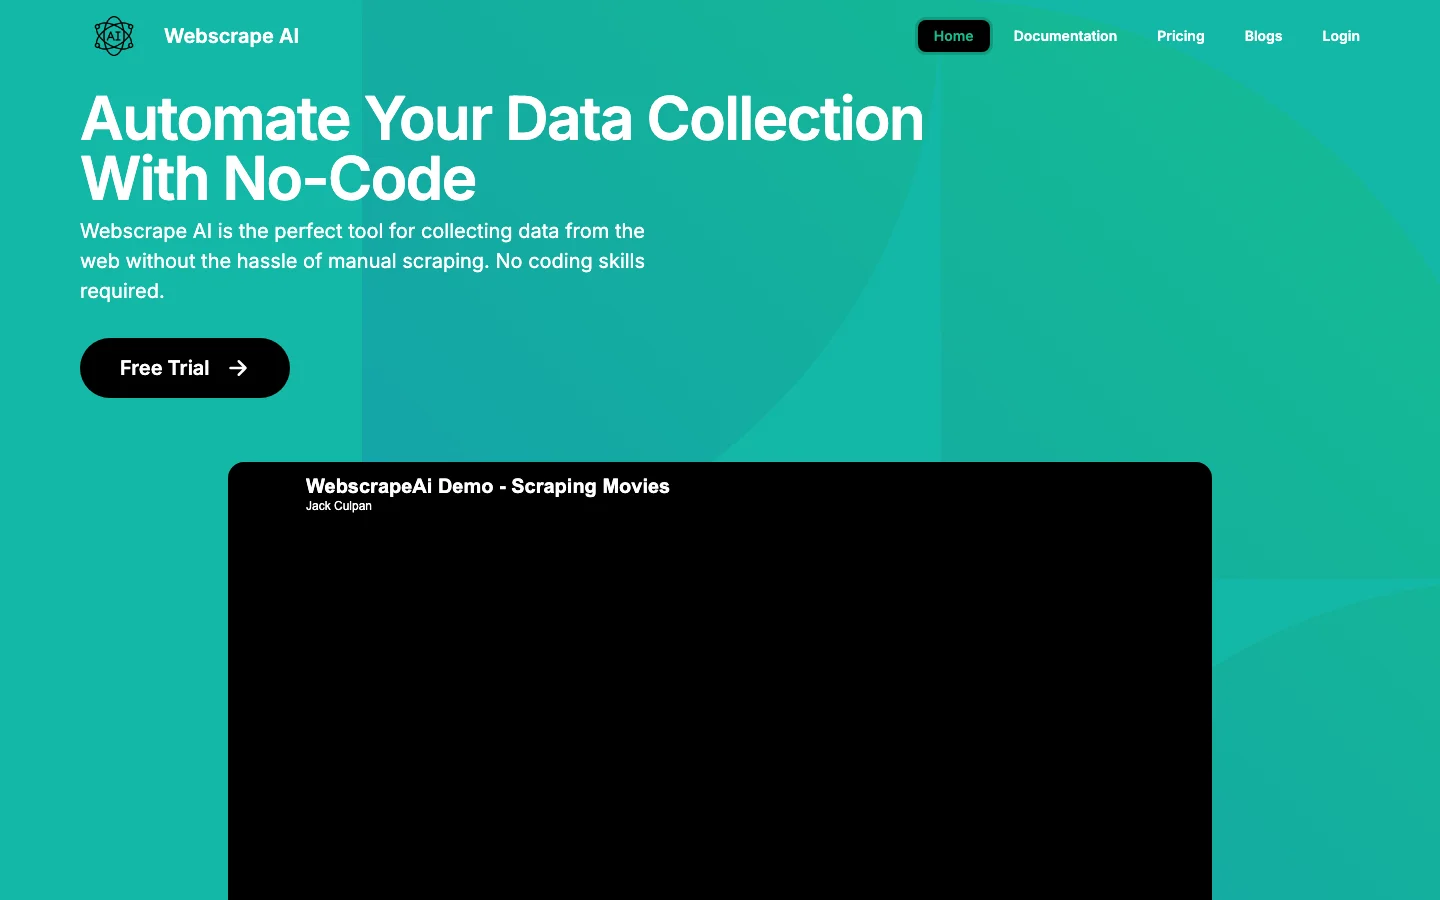Click the Webscrape AI brand name
The height and width of the screenshot is (900, 1440).
(231, 36)
